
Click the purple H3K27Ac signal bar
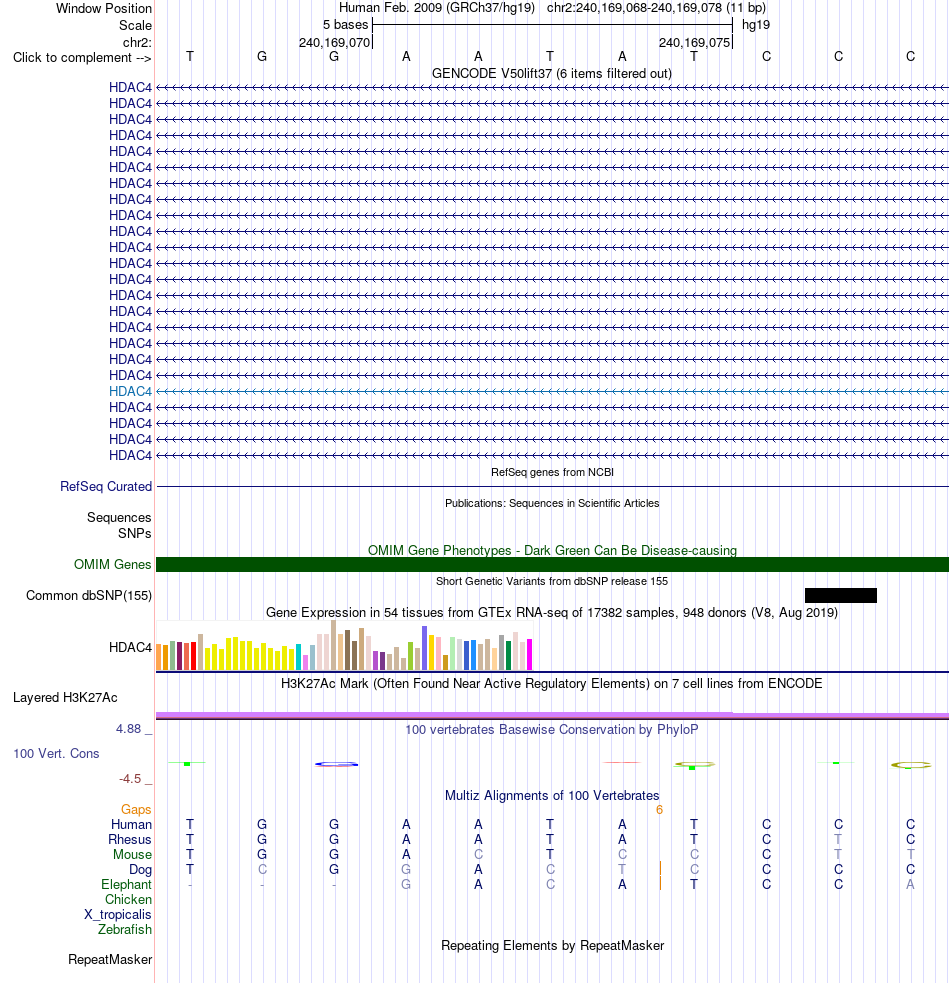(x=552, y=715)
